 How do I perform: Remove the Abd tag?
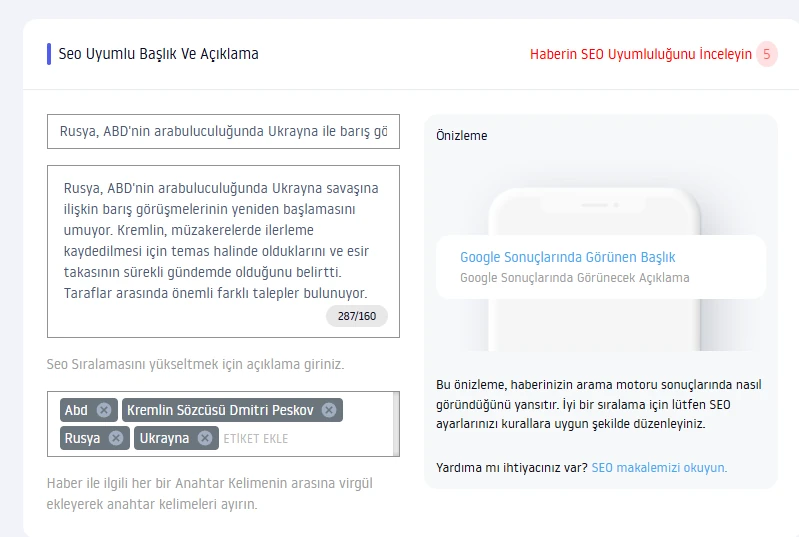click(104, 410)
